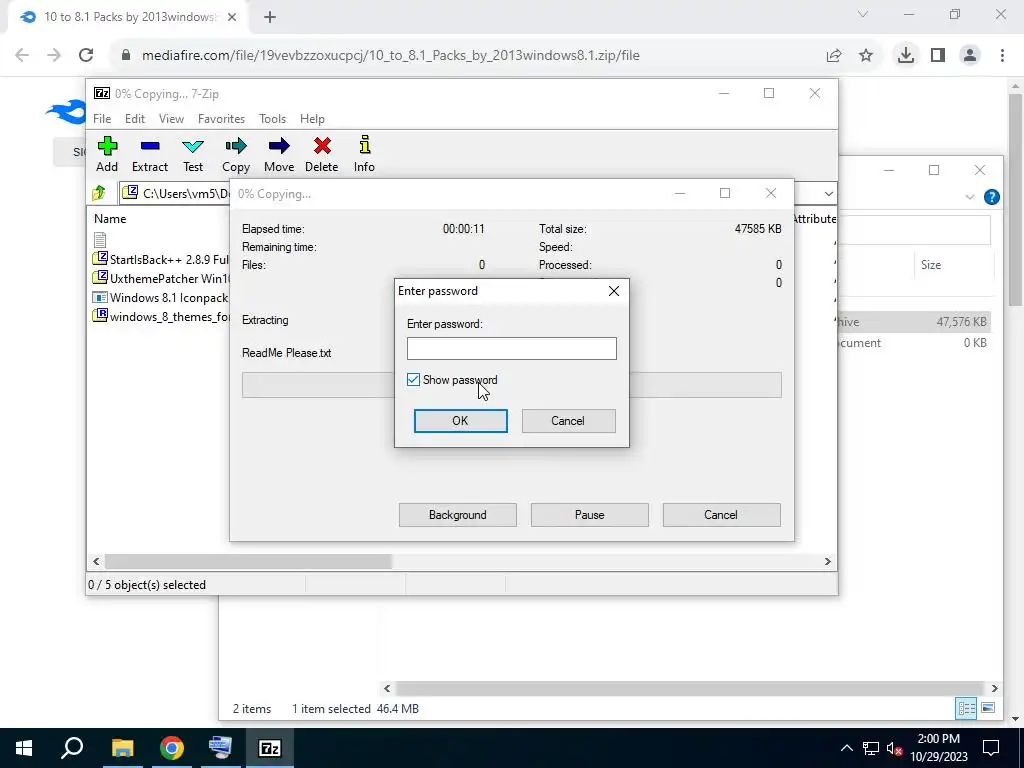Screen dimensions: 1024x768
Task: Open the Help menu in 7-Zip
Action: pyautogui.click(x=312, y=119)
